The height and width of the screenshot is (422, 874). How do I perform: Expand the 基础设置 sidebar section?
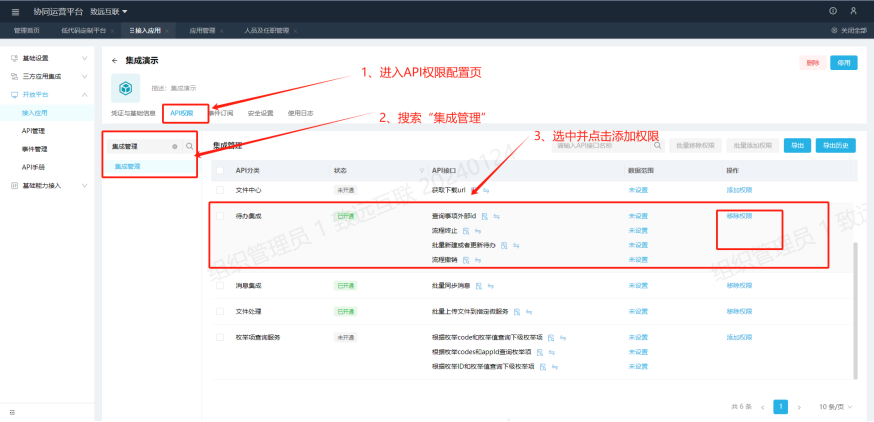[x=85, y=58]
